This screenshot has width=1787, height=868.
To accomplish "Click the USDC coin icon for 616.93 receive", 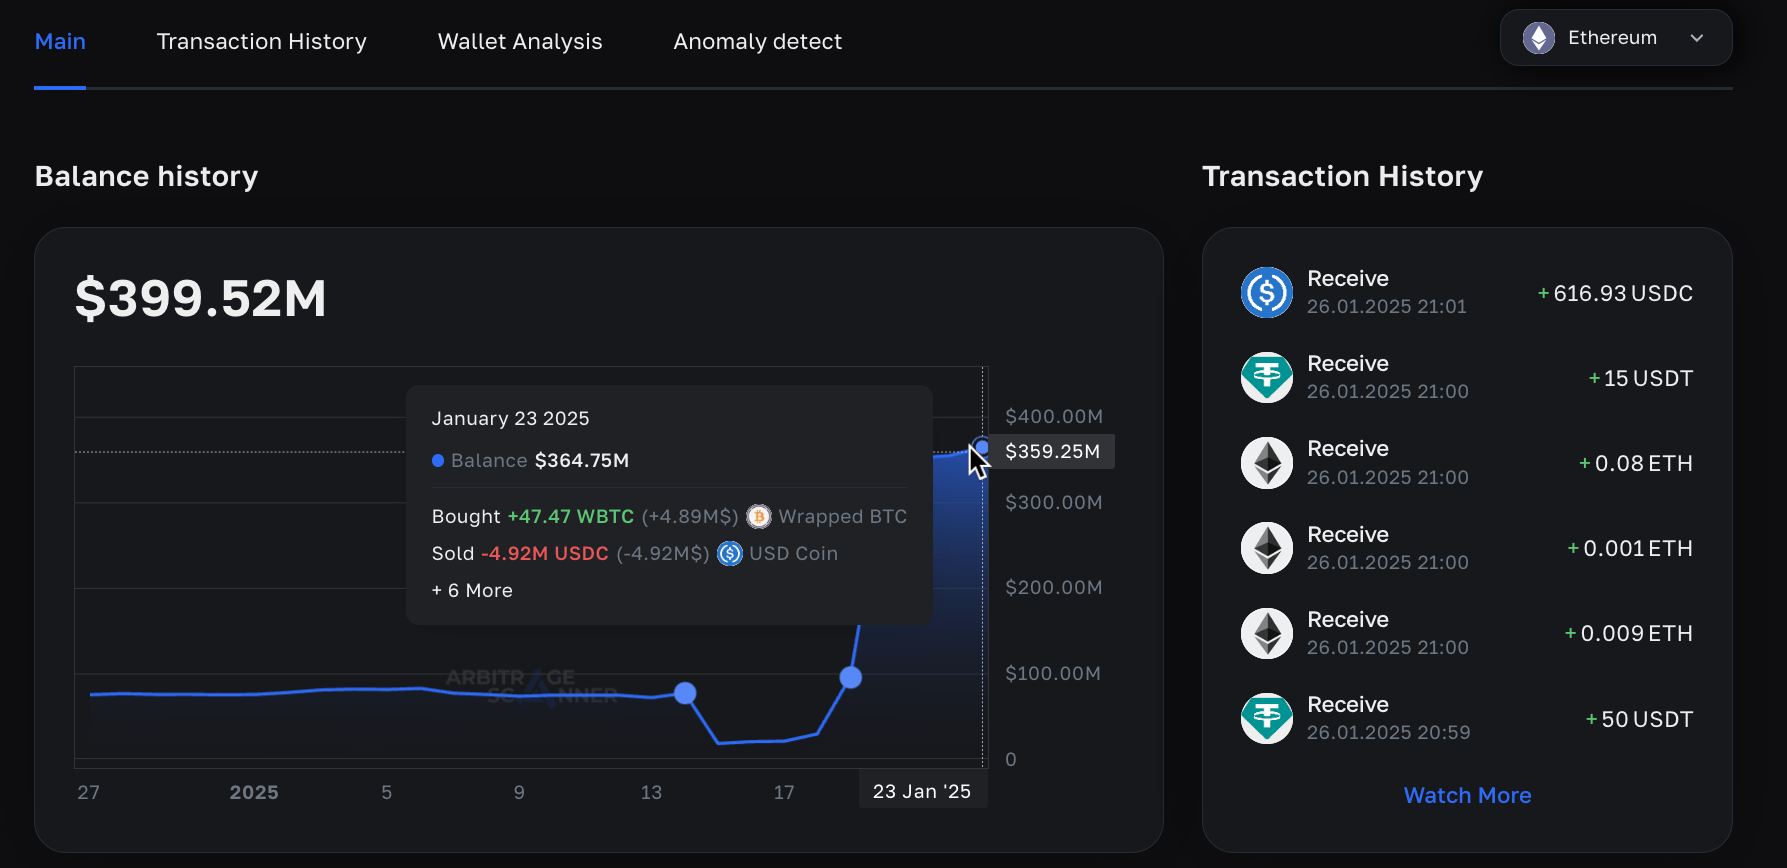I will [x=1266, y=292].
